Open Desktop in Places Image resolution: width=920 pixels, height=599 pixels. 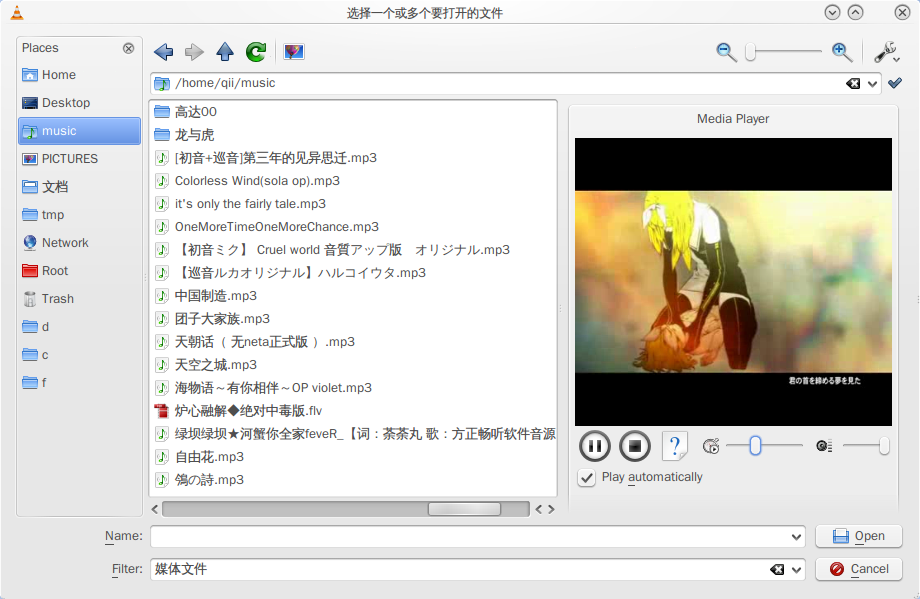coord(79,103)
